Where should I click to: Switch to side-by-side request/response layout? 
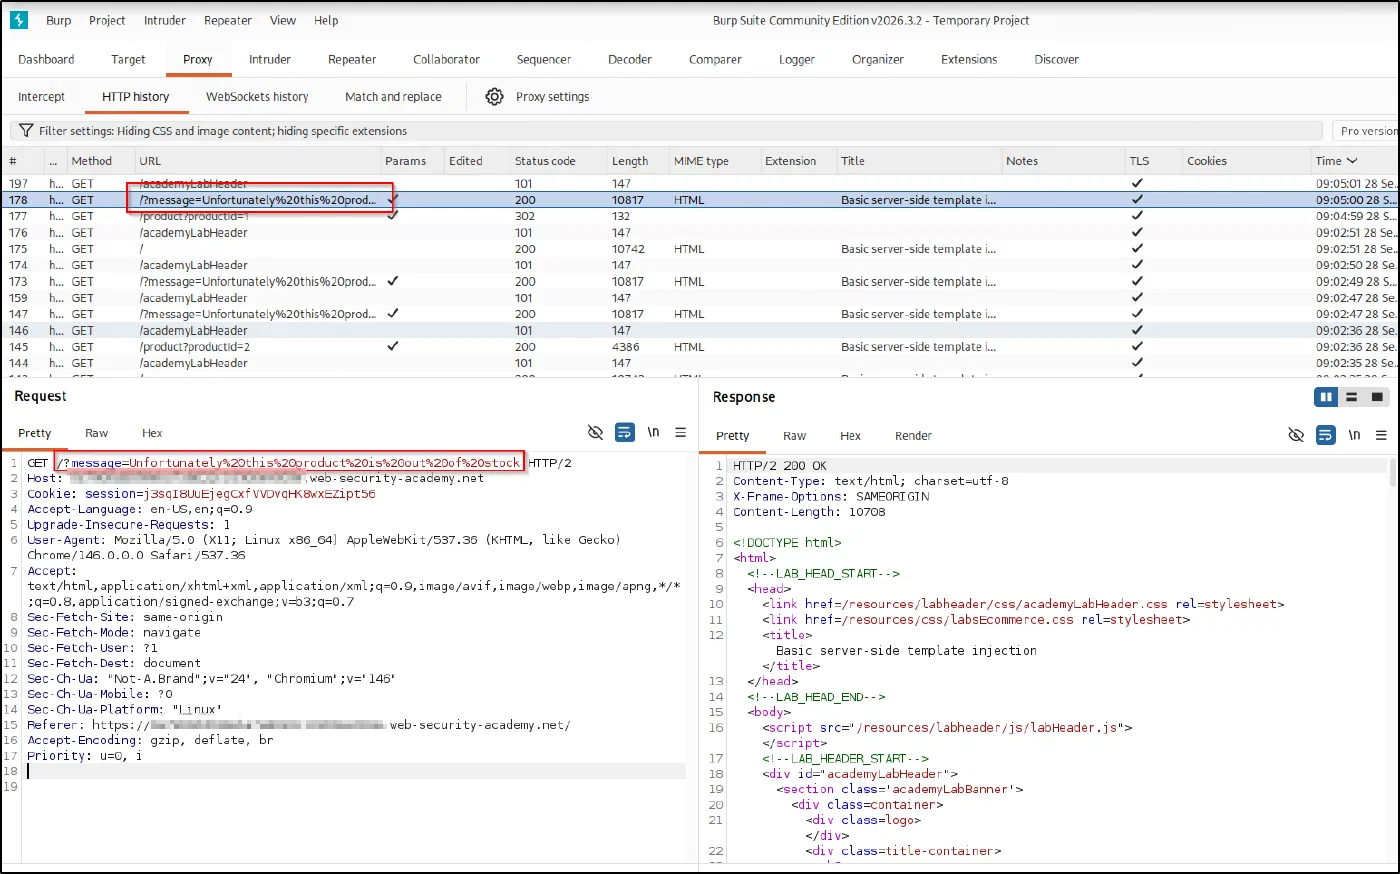pyautogui.click(x=1327, y=397)
